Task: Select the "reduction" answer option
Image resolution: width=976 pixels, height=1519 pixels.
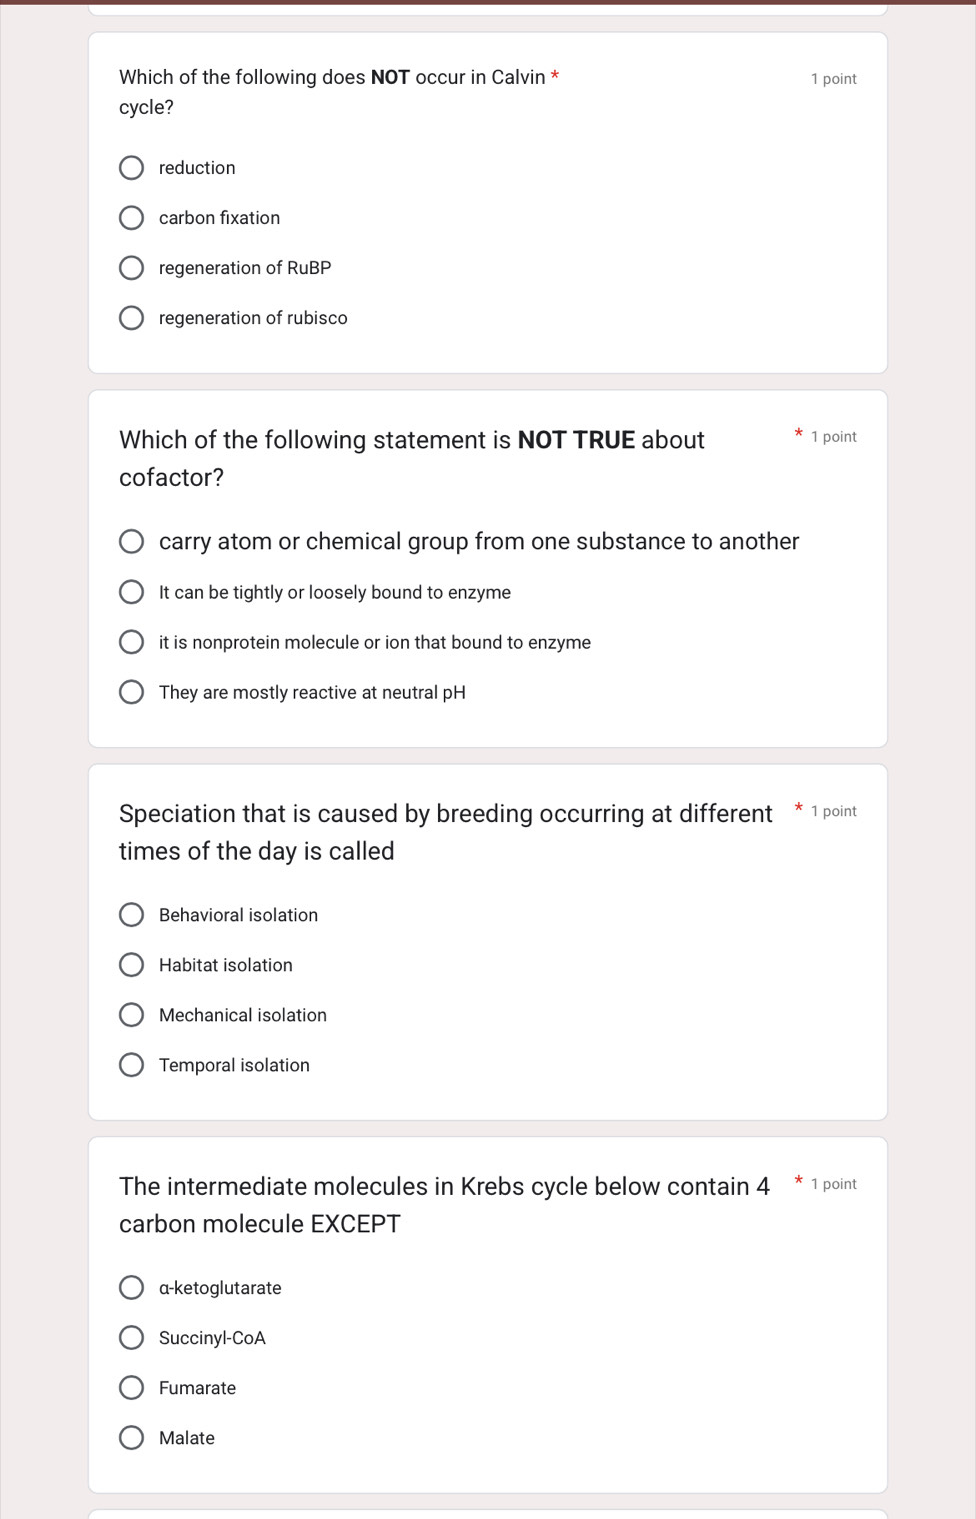Action: 131,167
